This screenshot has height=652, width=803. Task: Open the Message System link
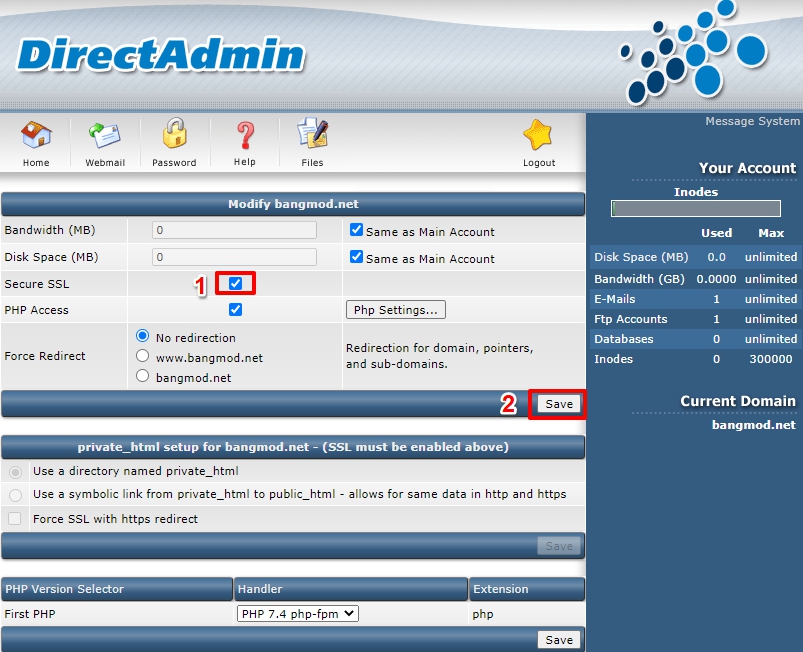pyautogui.click(x=752, y=121)
